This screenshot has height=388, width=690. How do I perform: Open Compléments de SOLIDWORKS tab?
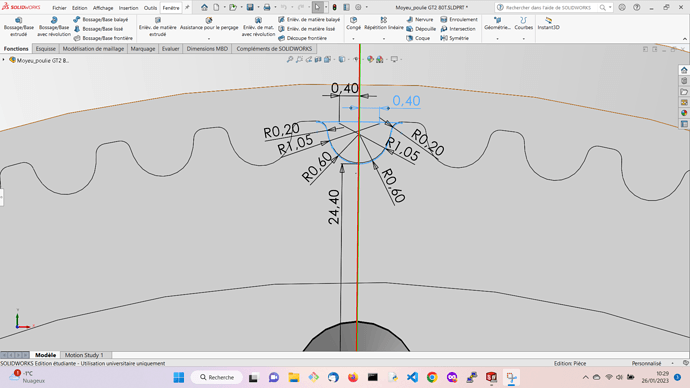(x=274, y=48)
